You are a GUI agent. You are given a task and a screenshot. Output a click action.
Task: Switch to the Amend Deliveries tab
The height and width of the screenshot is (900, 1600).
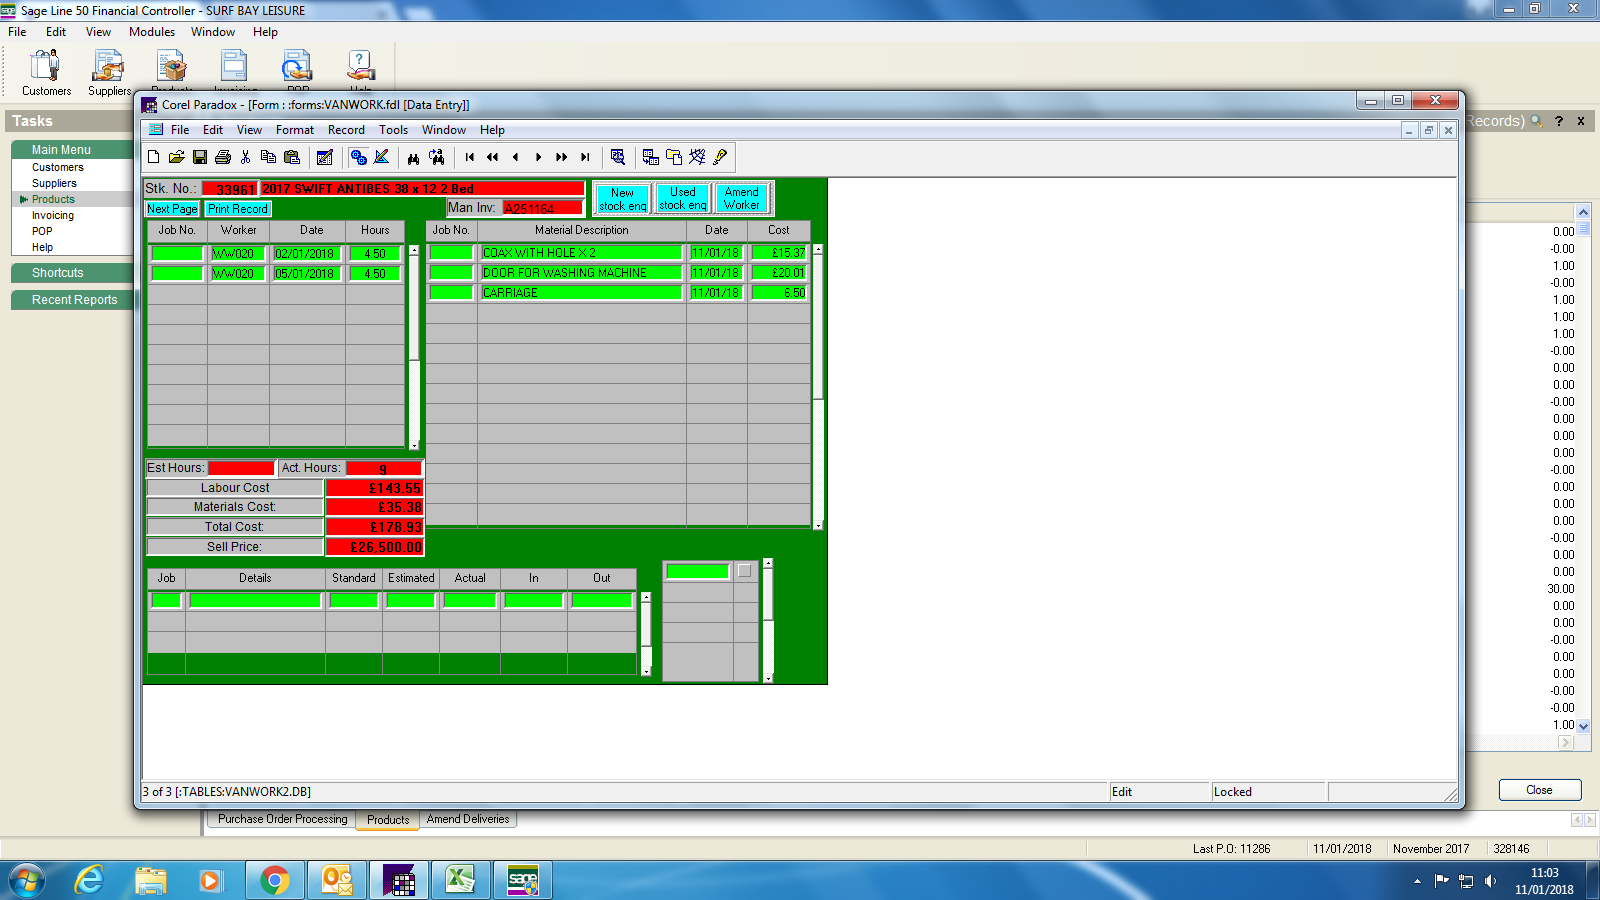click(468, 819)
